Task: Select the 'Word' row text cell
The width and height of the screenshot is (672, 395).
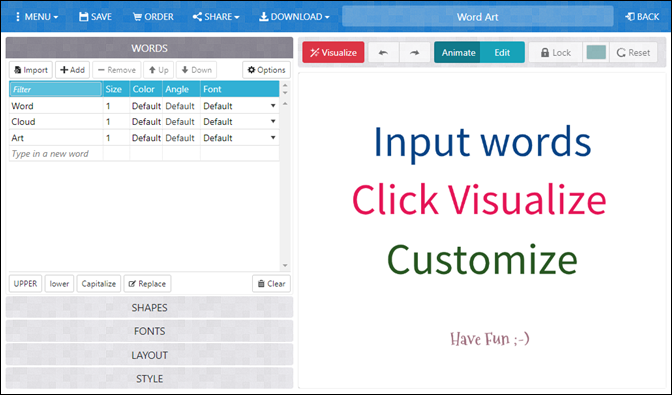Action: pos(56,106)
